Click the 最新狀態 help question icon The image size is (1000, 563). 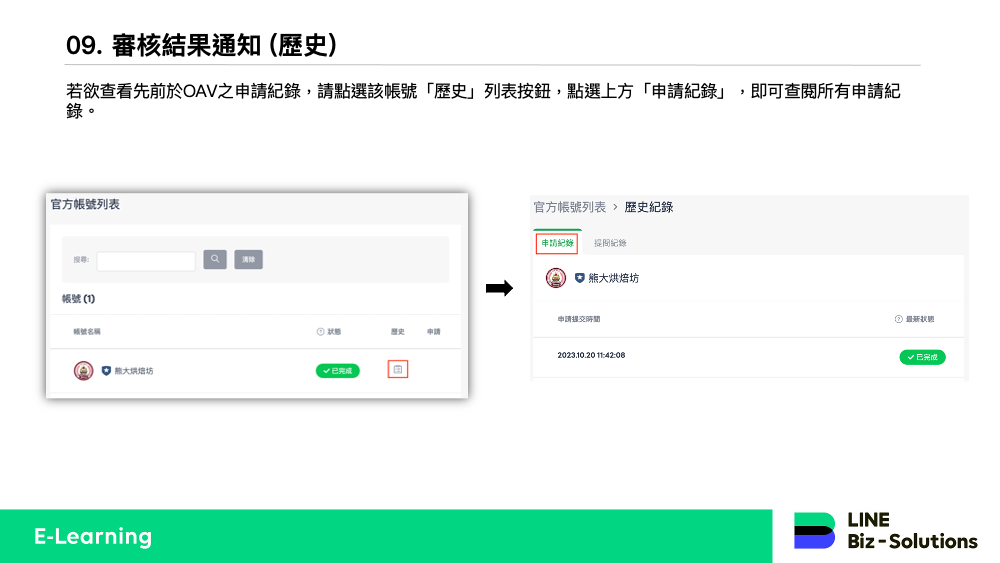click(x=899, y=319)
